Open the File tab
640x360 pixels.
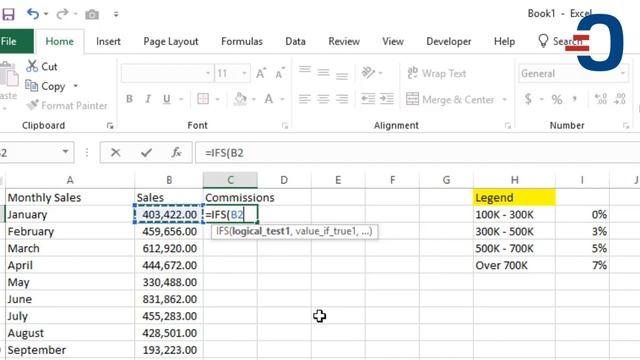(x=9, y=41)
